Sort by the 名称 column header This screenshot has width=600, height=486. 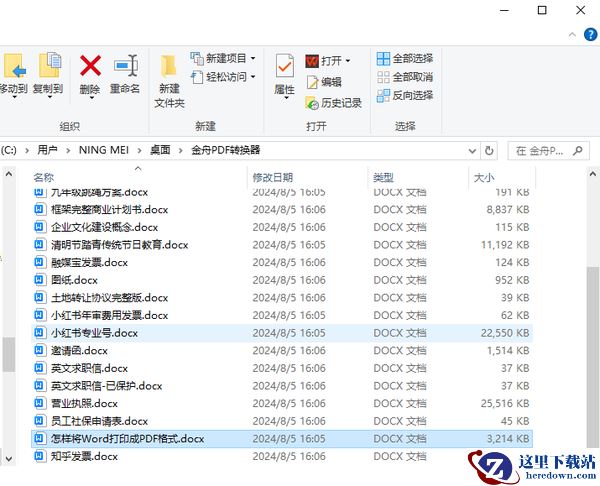click(44, 178)
